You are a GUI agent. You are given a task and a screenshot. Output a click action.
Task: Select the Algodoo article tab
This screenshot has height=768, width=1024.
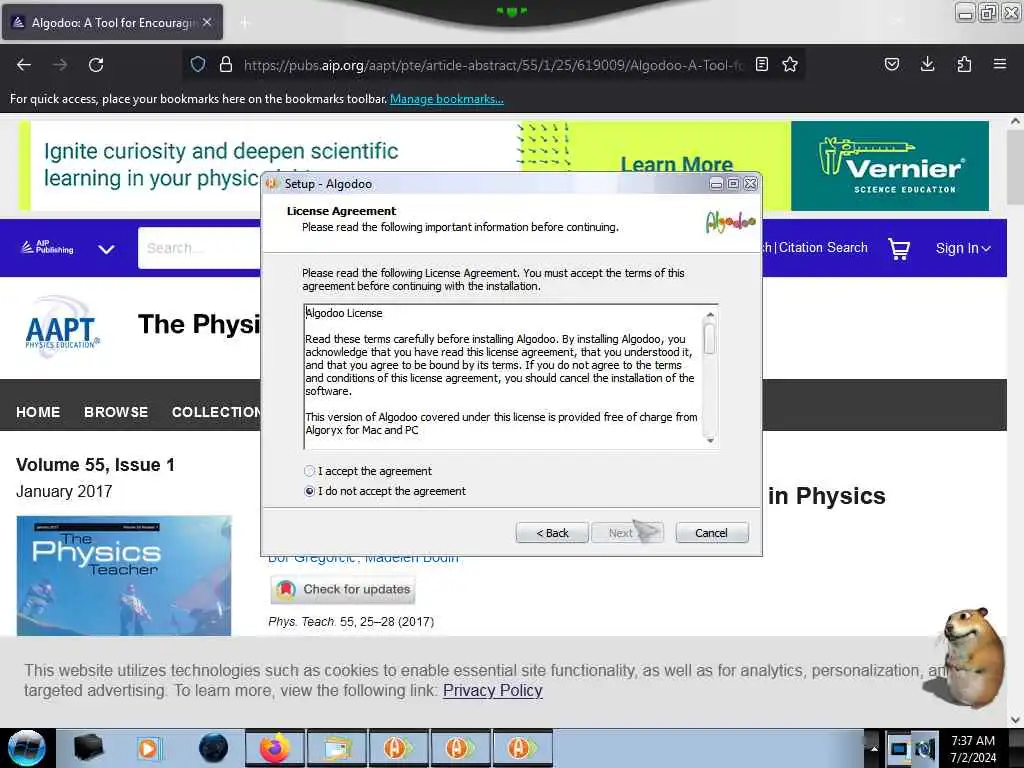click(112, 22)
